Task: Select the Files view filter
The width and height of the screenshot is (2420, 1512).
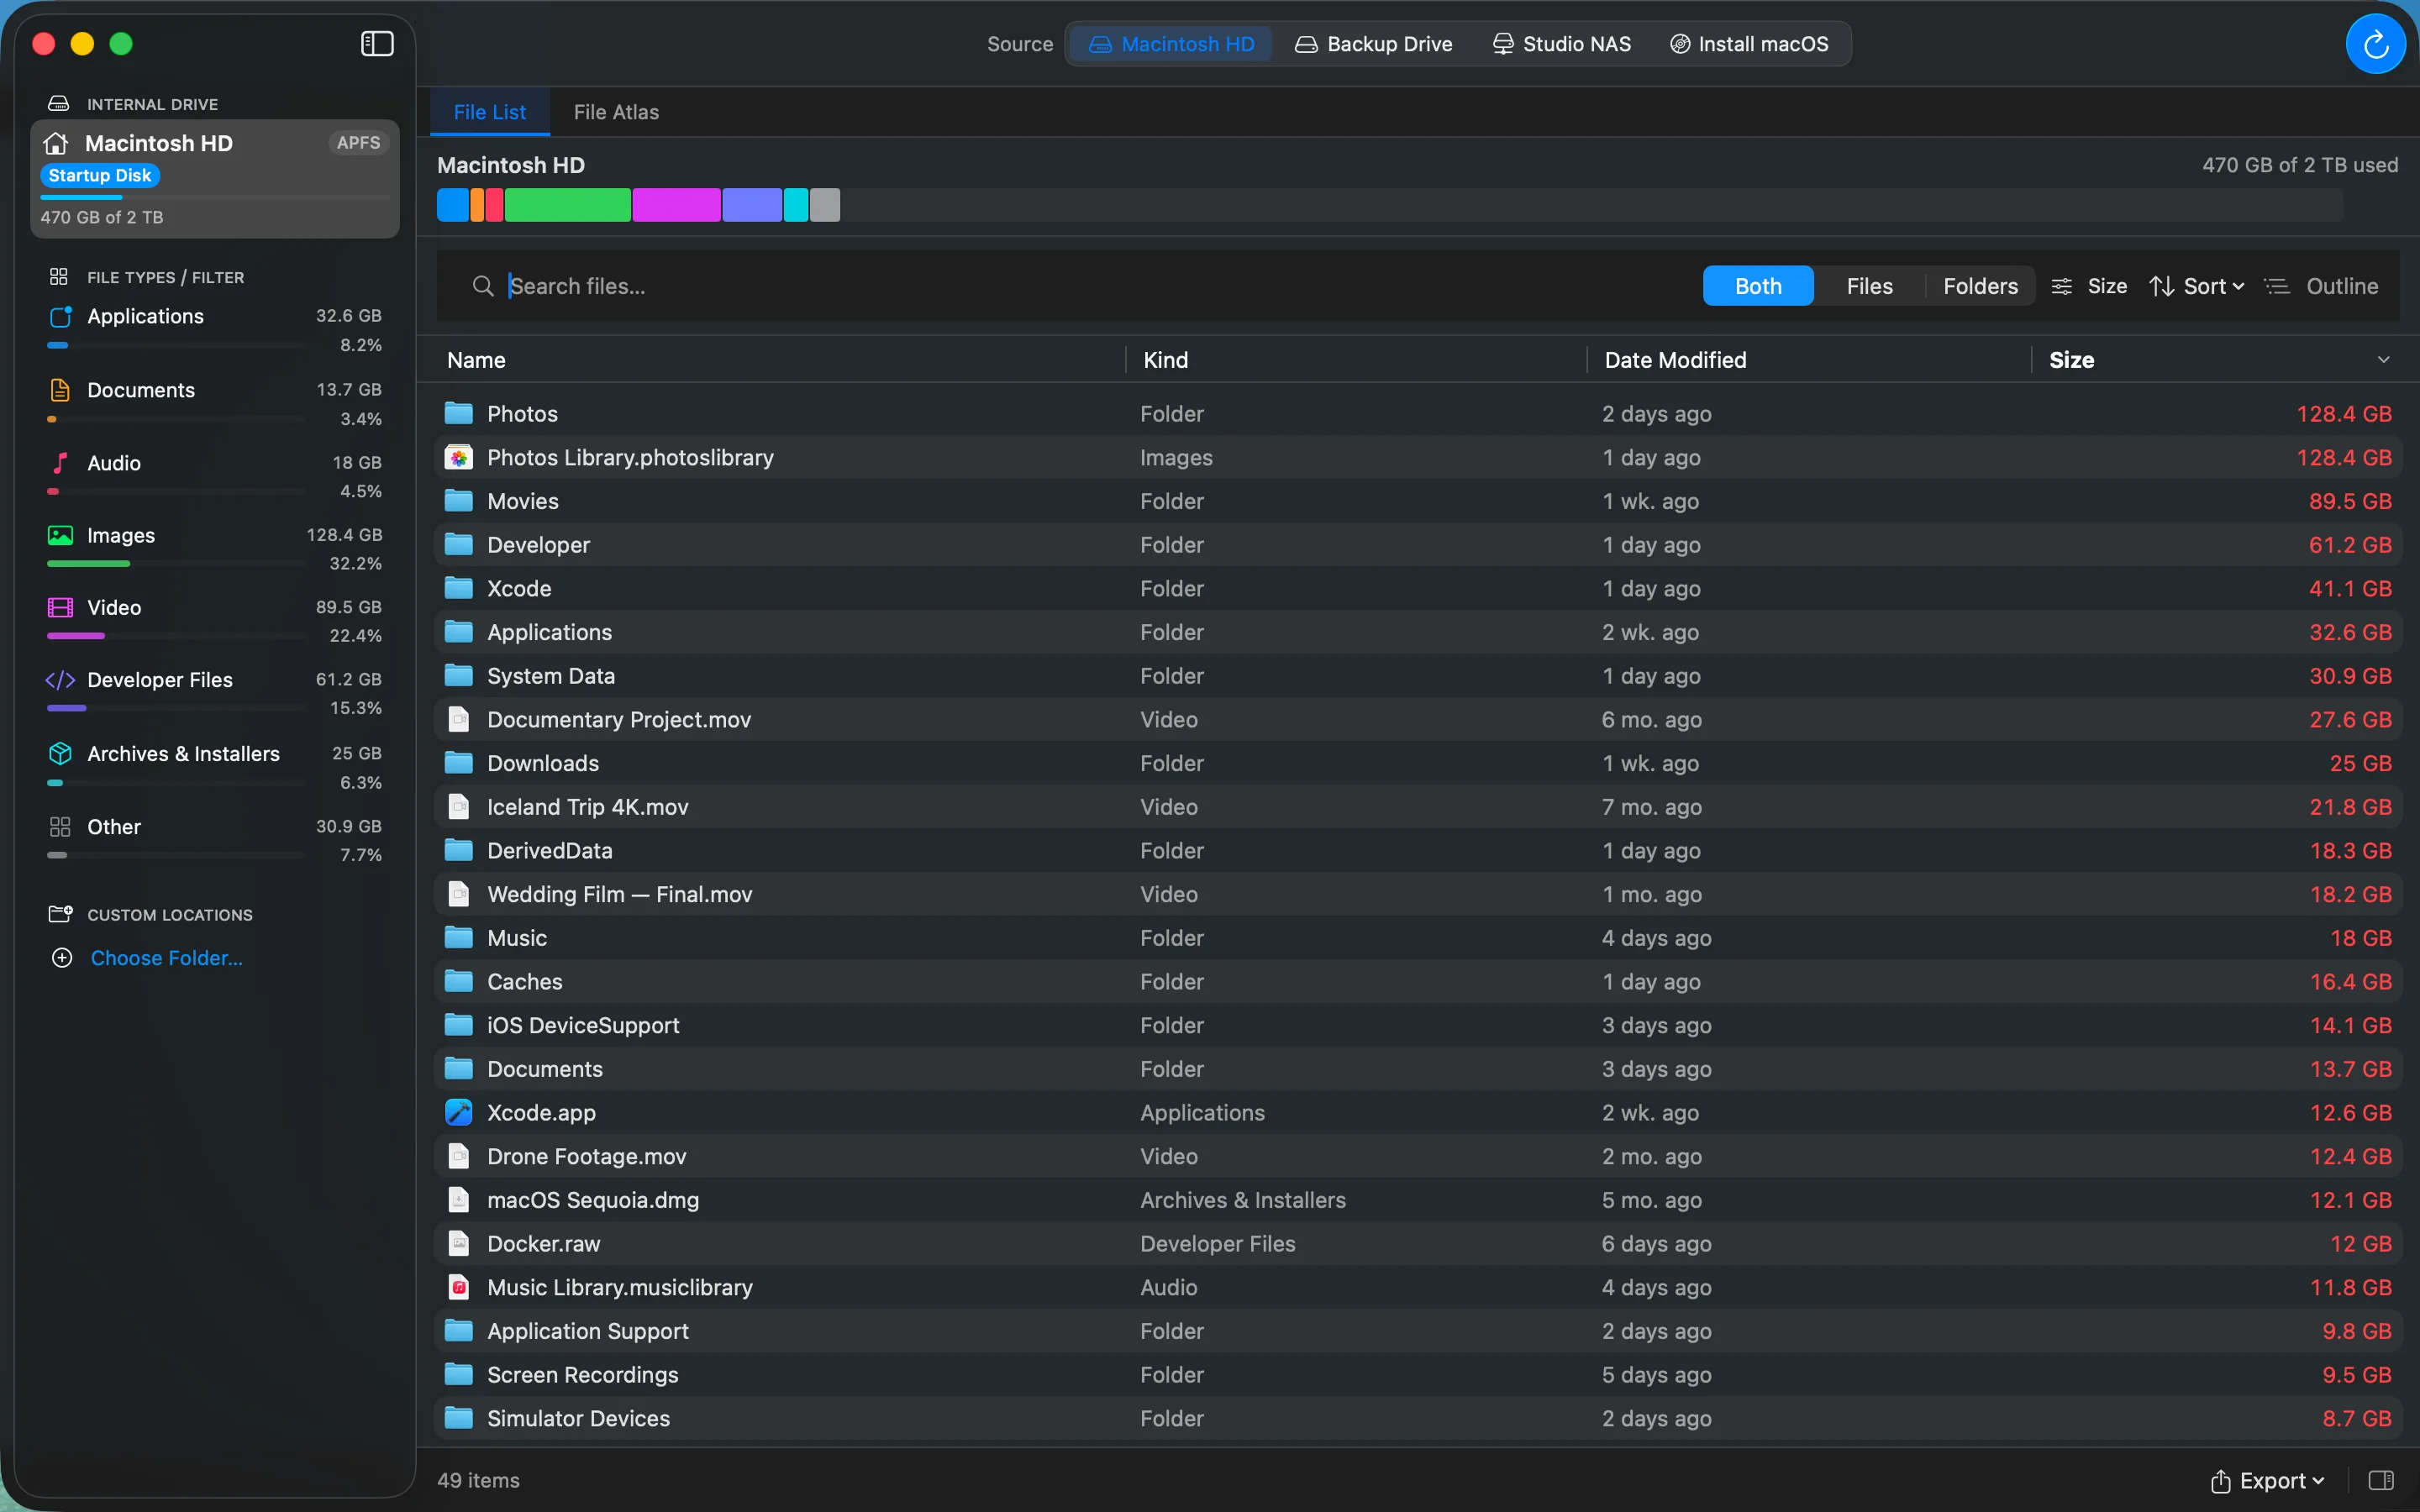Action: tap(1869, 286)
